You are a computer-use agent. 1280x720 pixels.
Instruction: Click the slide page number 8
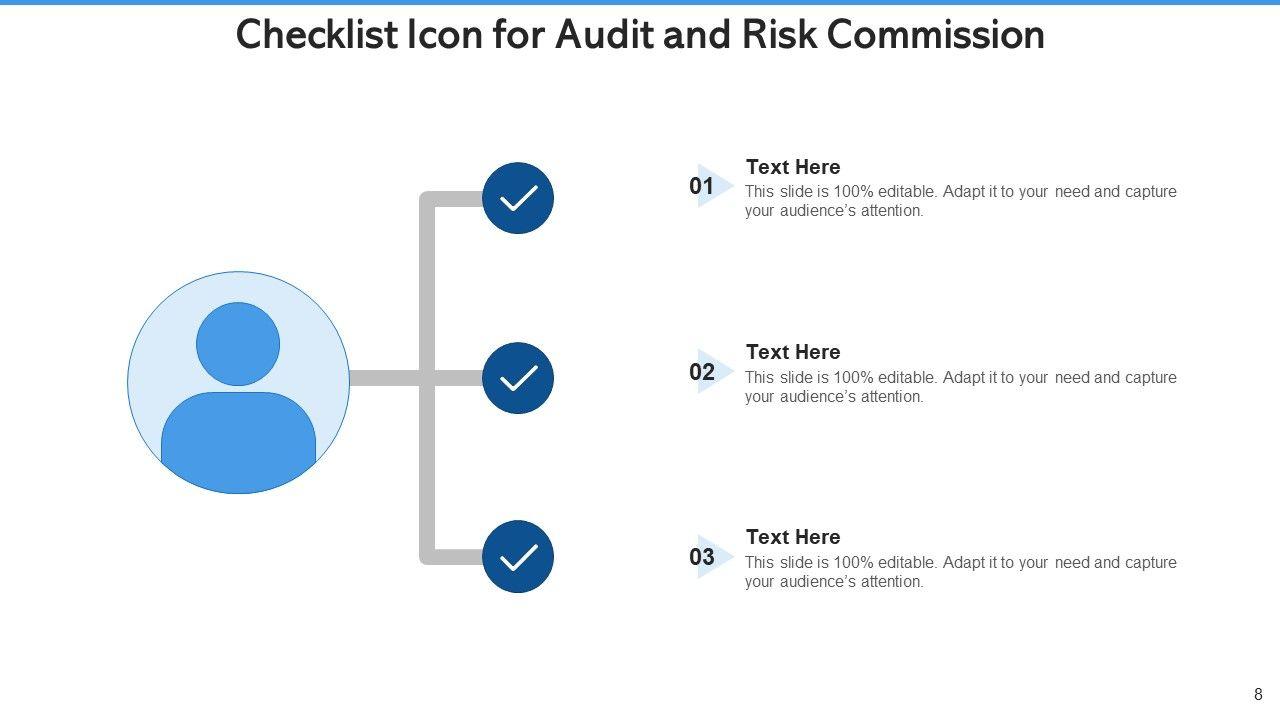1258,695
